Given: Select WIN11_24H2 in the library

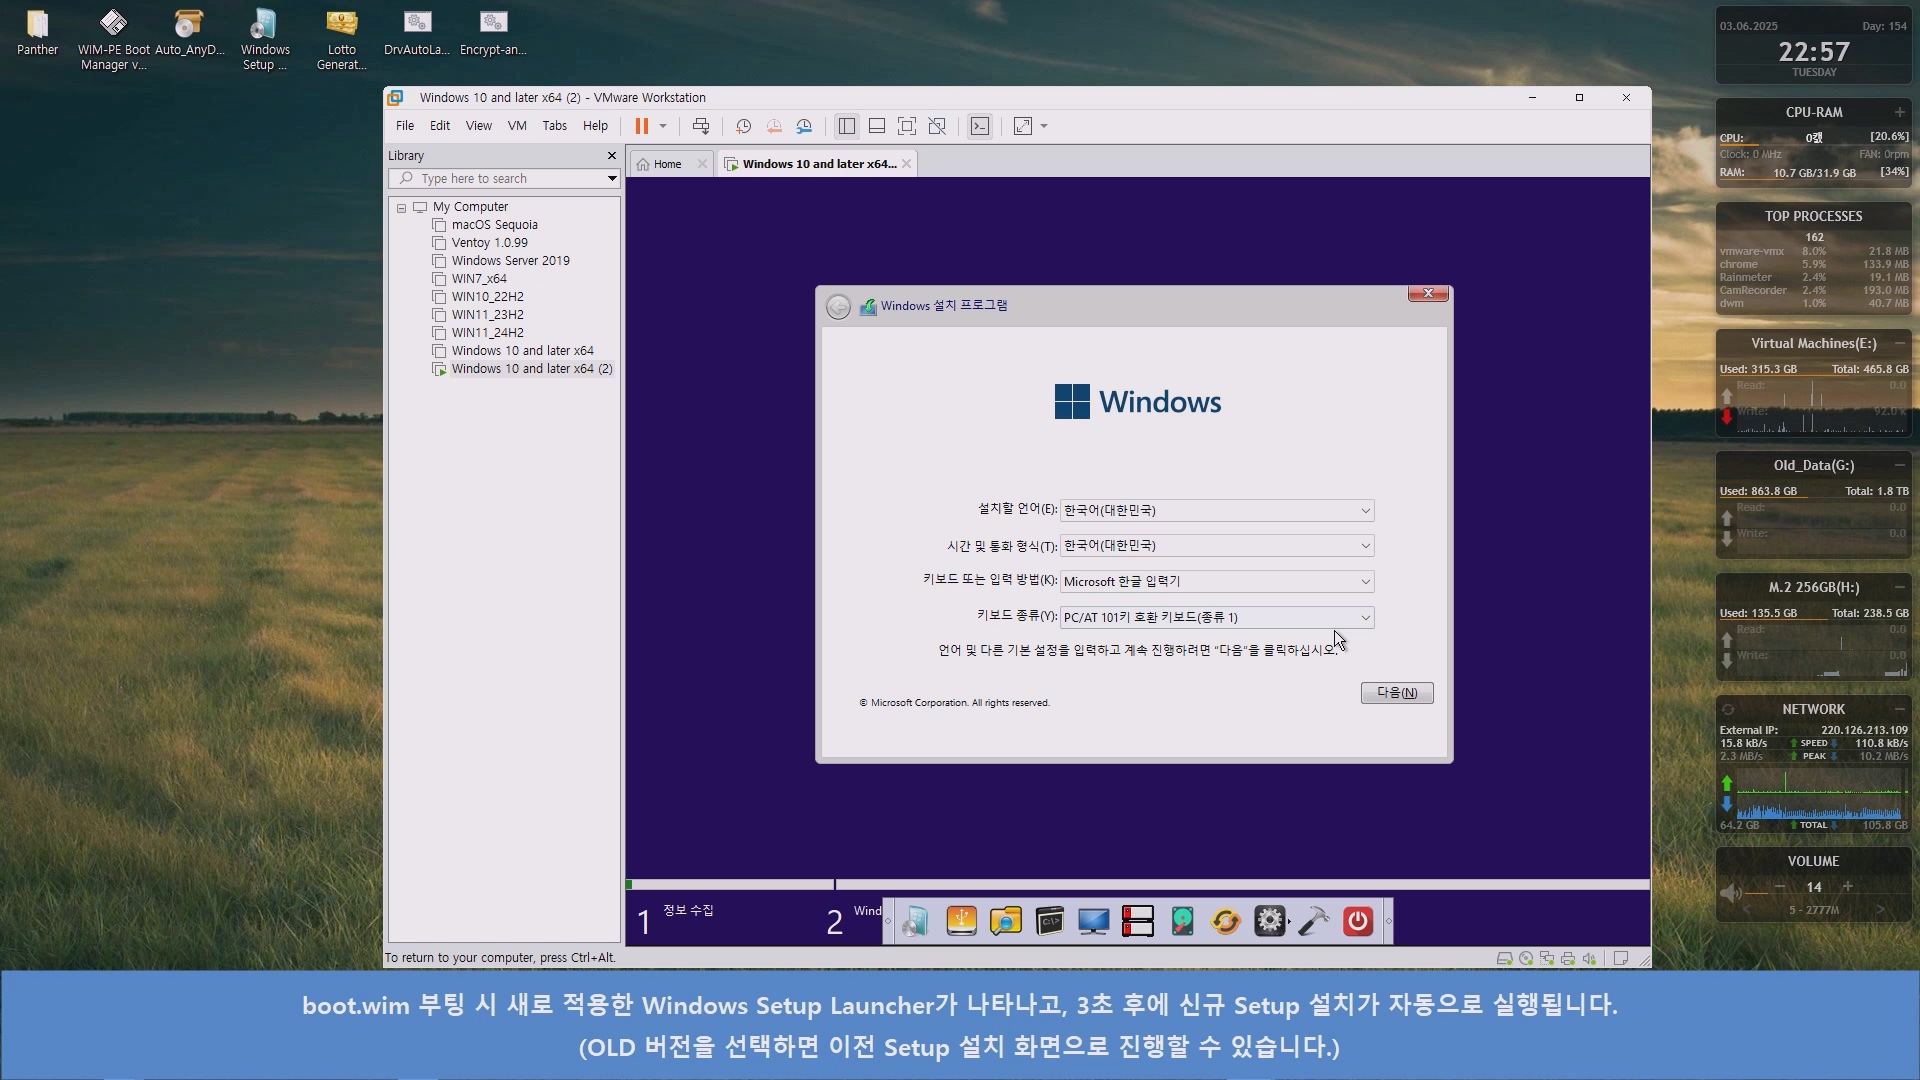Looking at the screenshot, I should [x=487, y=333].
